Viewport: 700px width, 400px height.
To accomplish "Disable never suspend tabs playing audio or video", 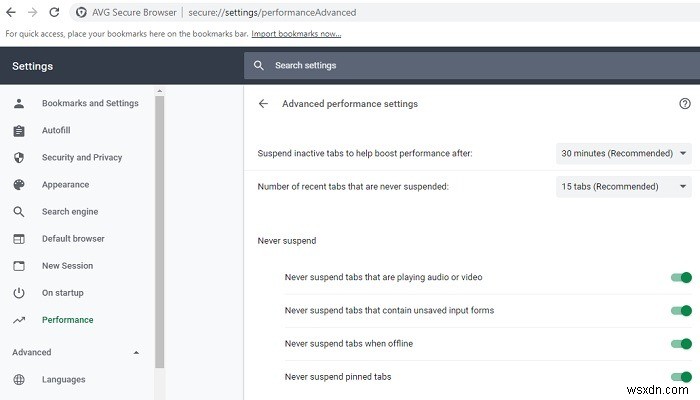I will click(x=681, y=278).
